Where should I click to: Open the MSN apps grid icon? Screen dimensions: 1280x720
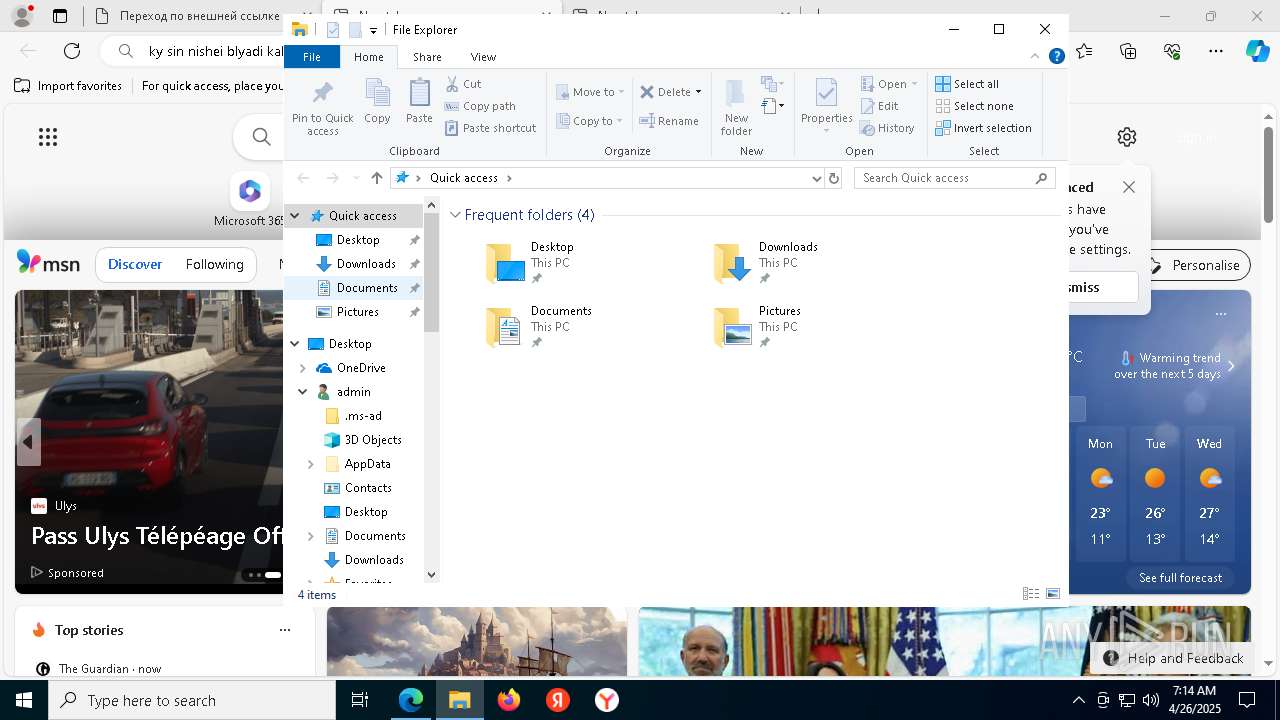48,137
